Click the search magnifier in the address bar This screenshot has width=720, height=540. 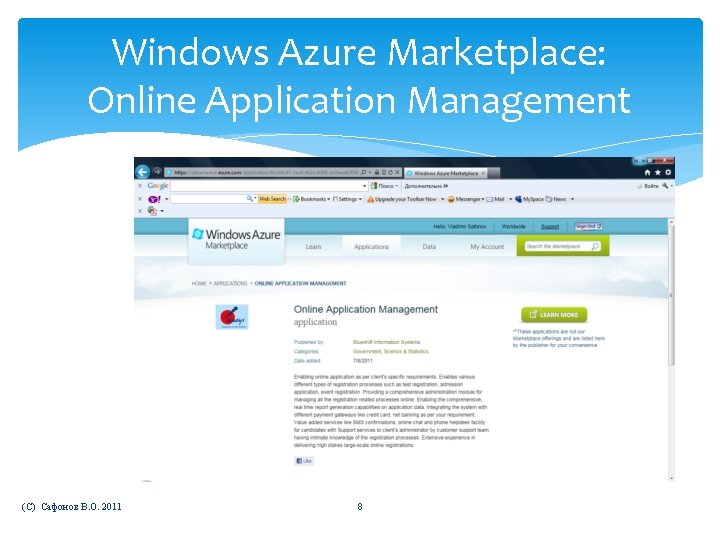[363, 172]
